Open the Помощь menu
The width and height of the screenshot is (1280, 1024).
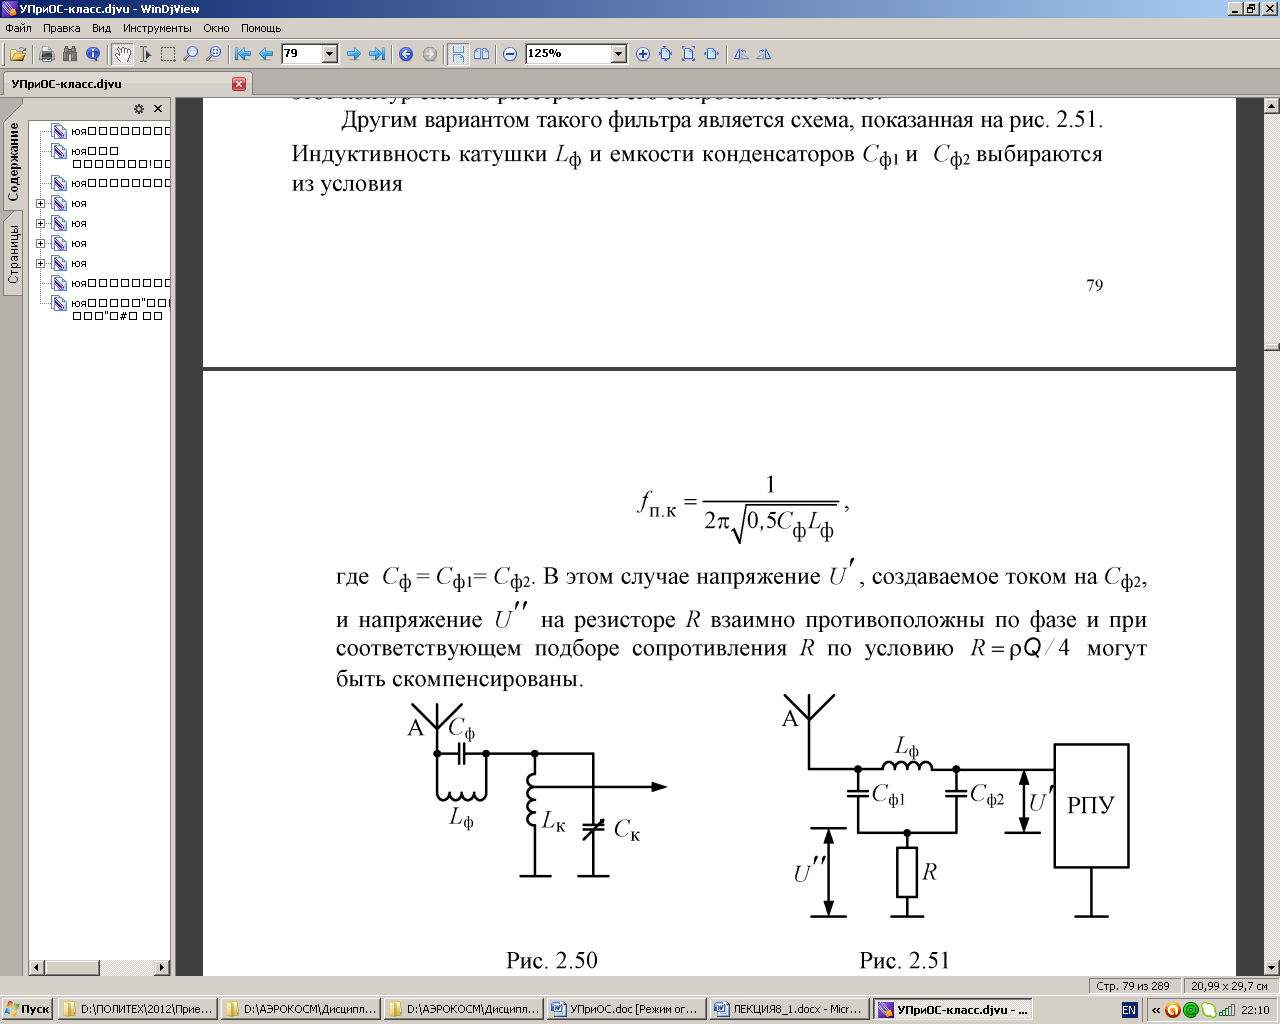[x=261, y=28]
